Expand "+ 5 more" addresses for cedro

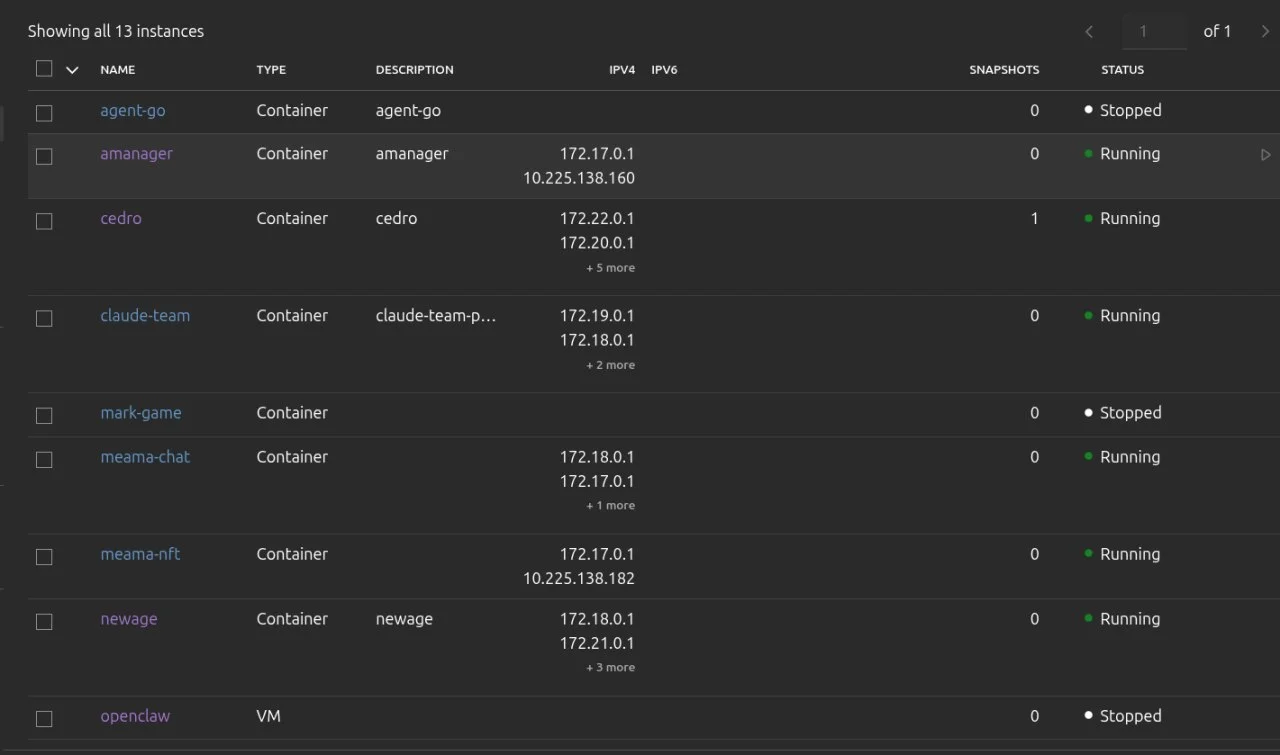pos(610,268)
